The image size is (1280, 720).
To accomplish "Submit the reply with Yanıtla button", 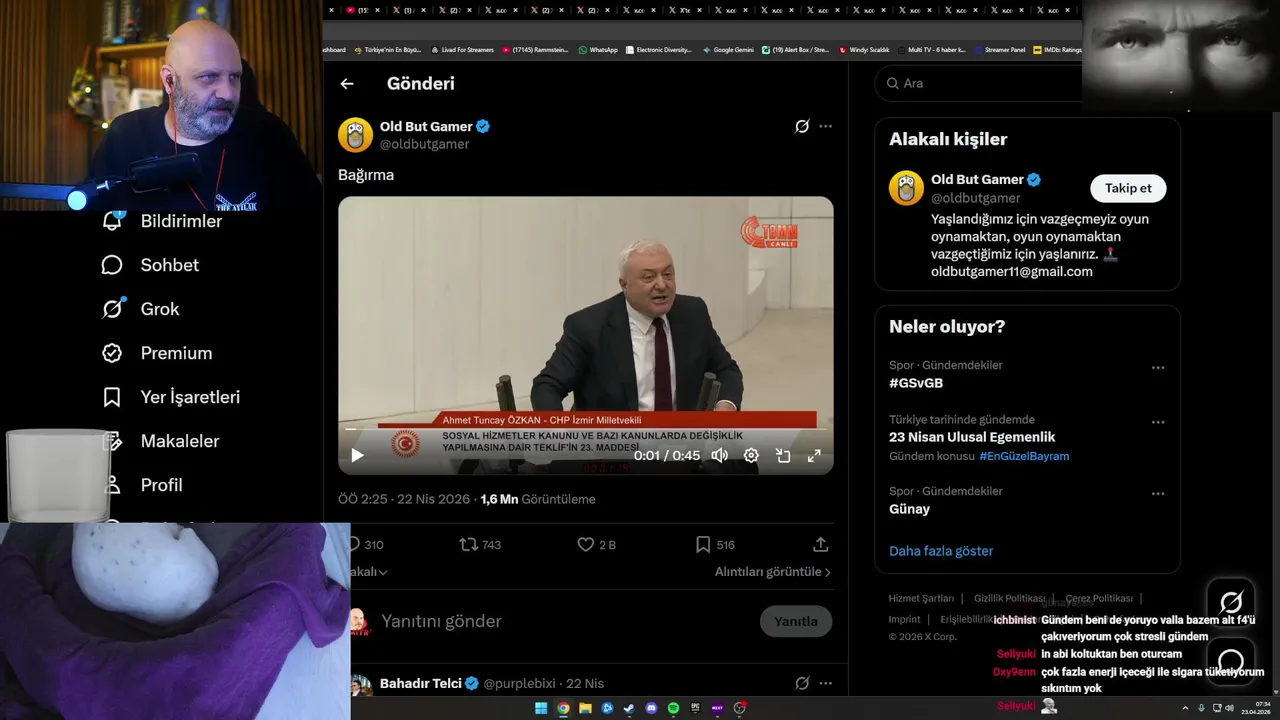I will [796, 621].
